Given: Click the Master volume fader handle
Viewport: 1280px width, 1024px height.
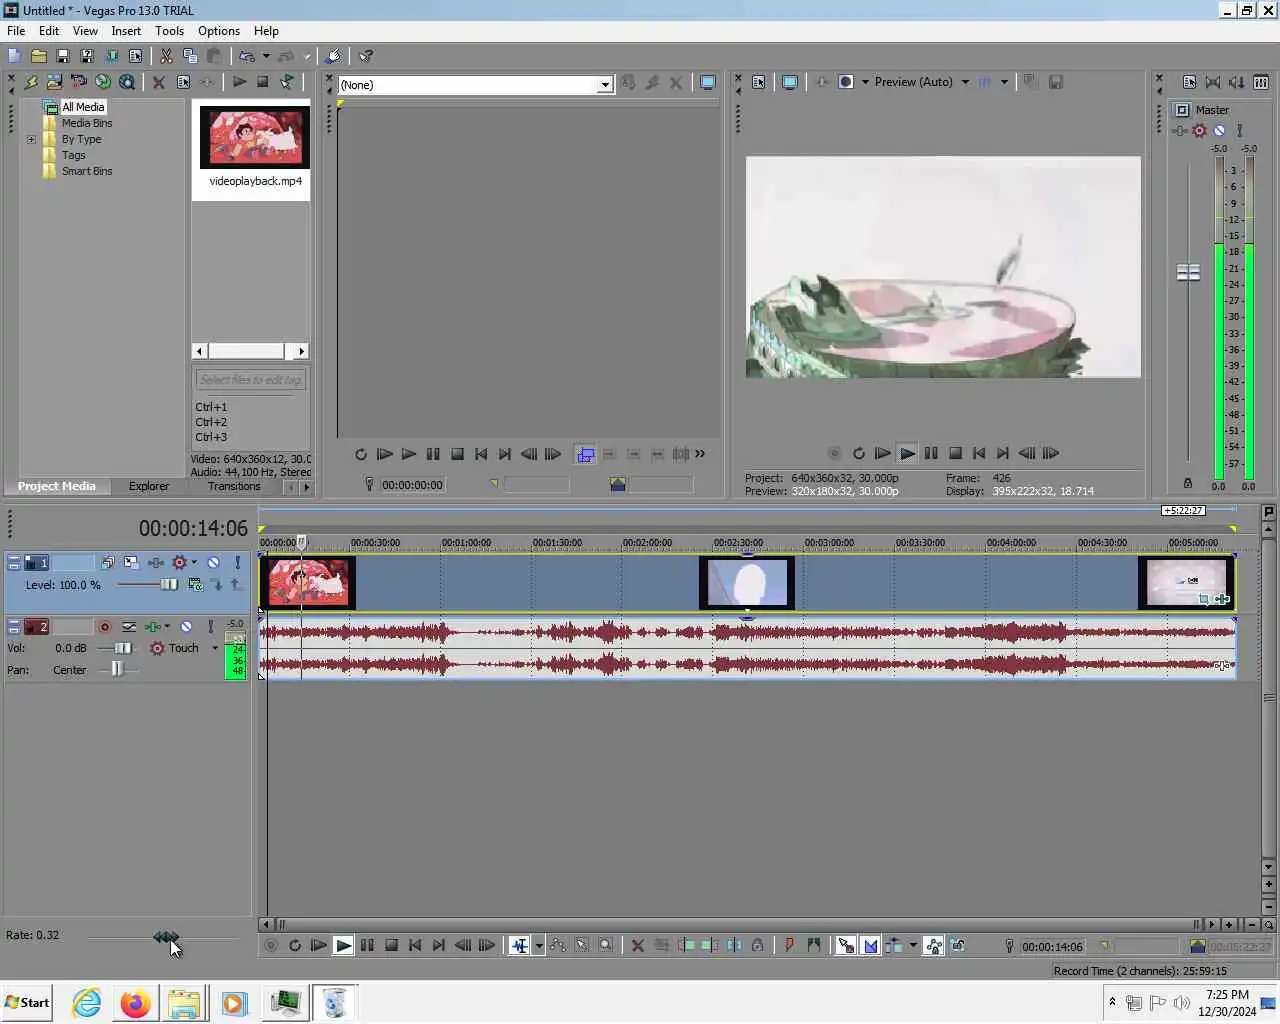Looking at the screenshot, I should (1188, 272).
